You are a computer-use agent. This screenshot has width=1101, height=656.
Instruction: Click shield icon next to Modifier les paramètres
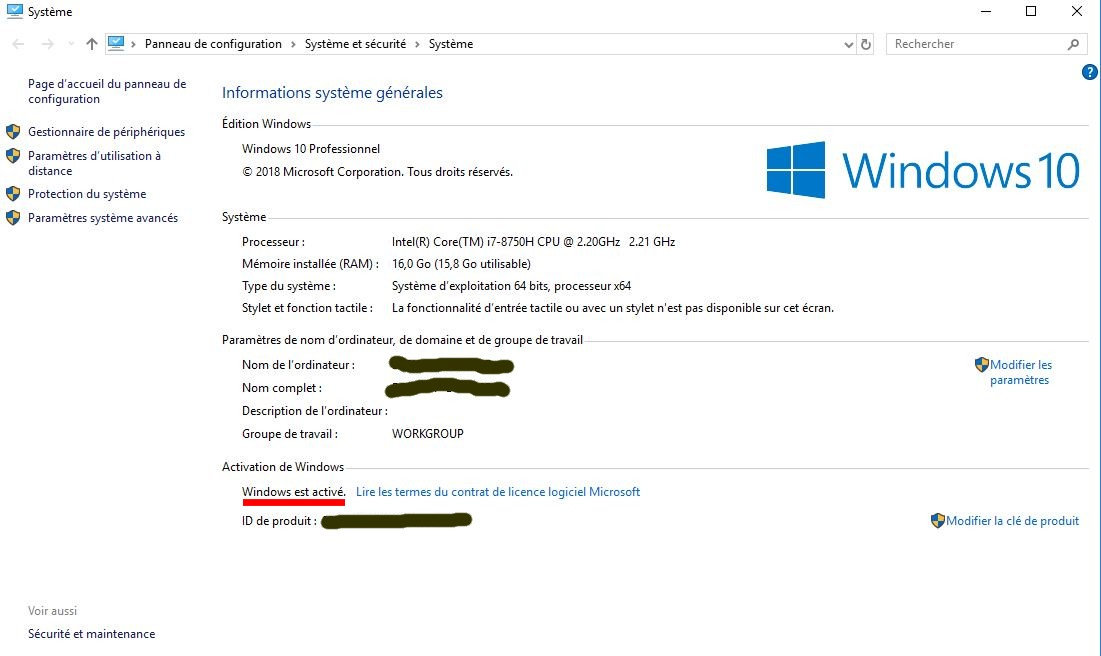click(982, 365)
